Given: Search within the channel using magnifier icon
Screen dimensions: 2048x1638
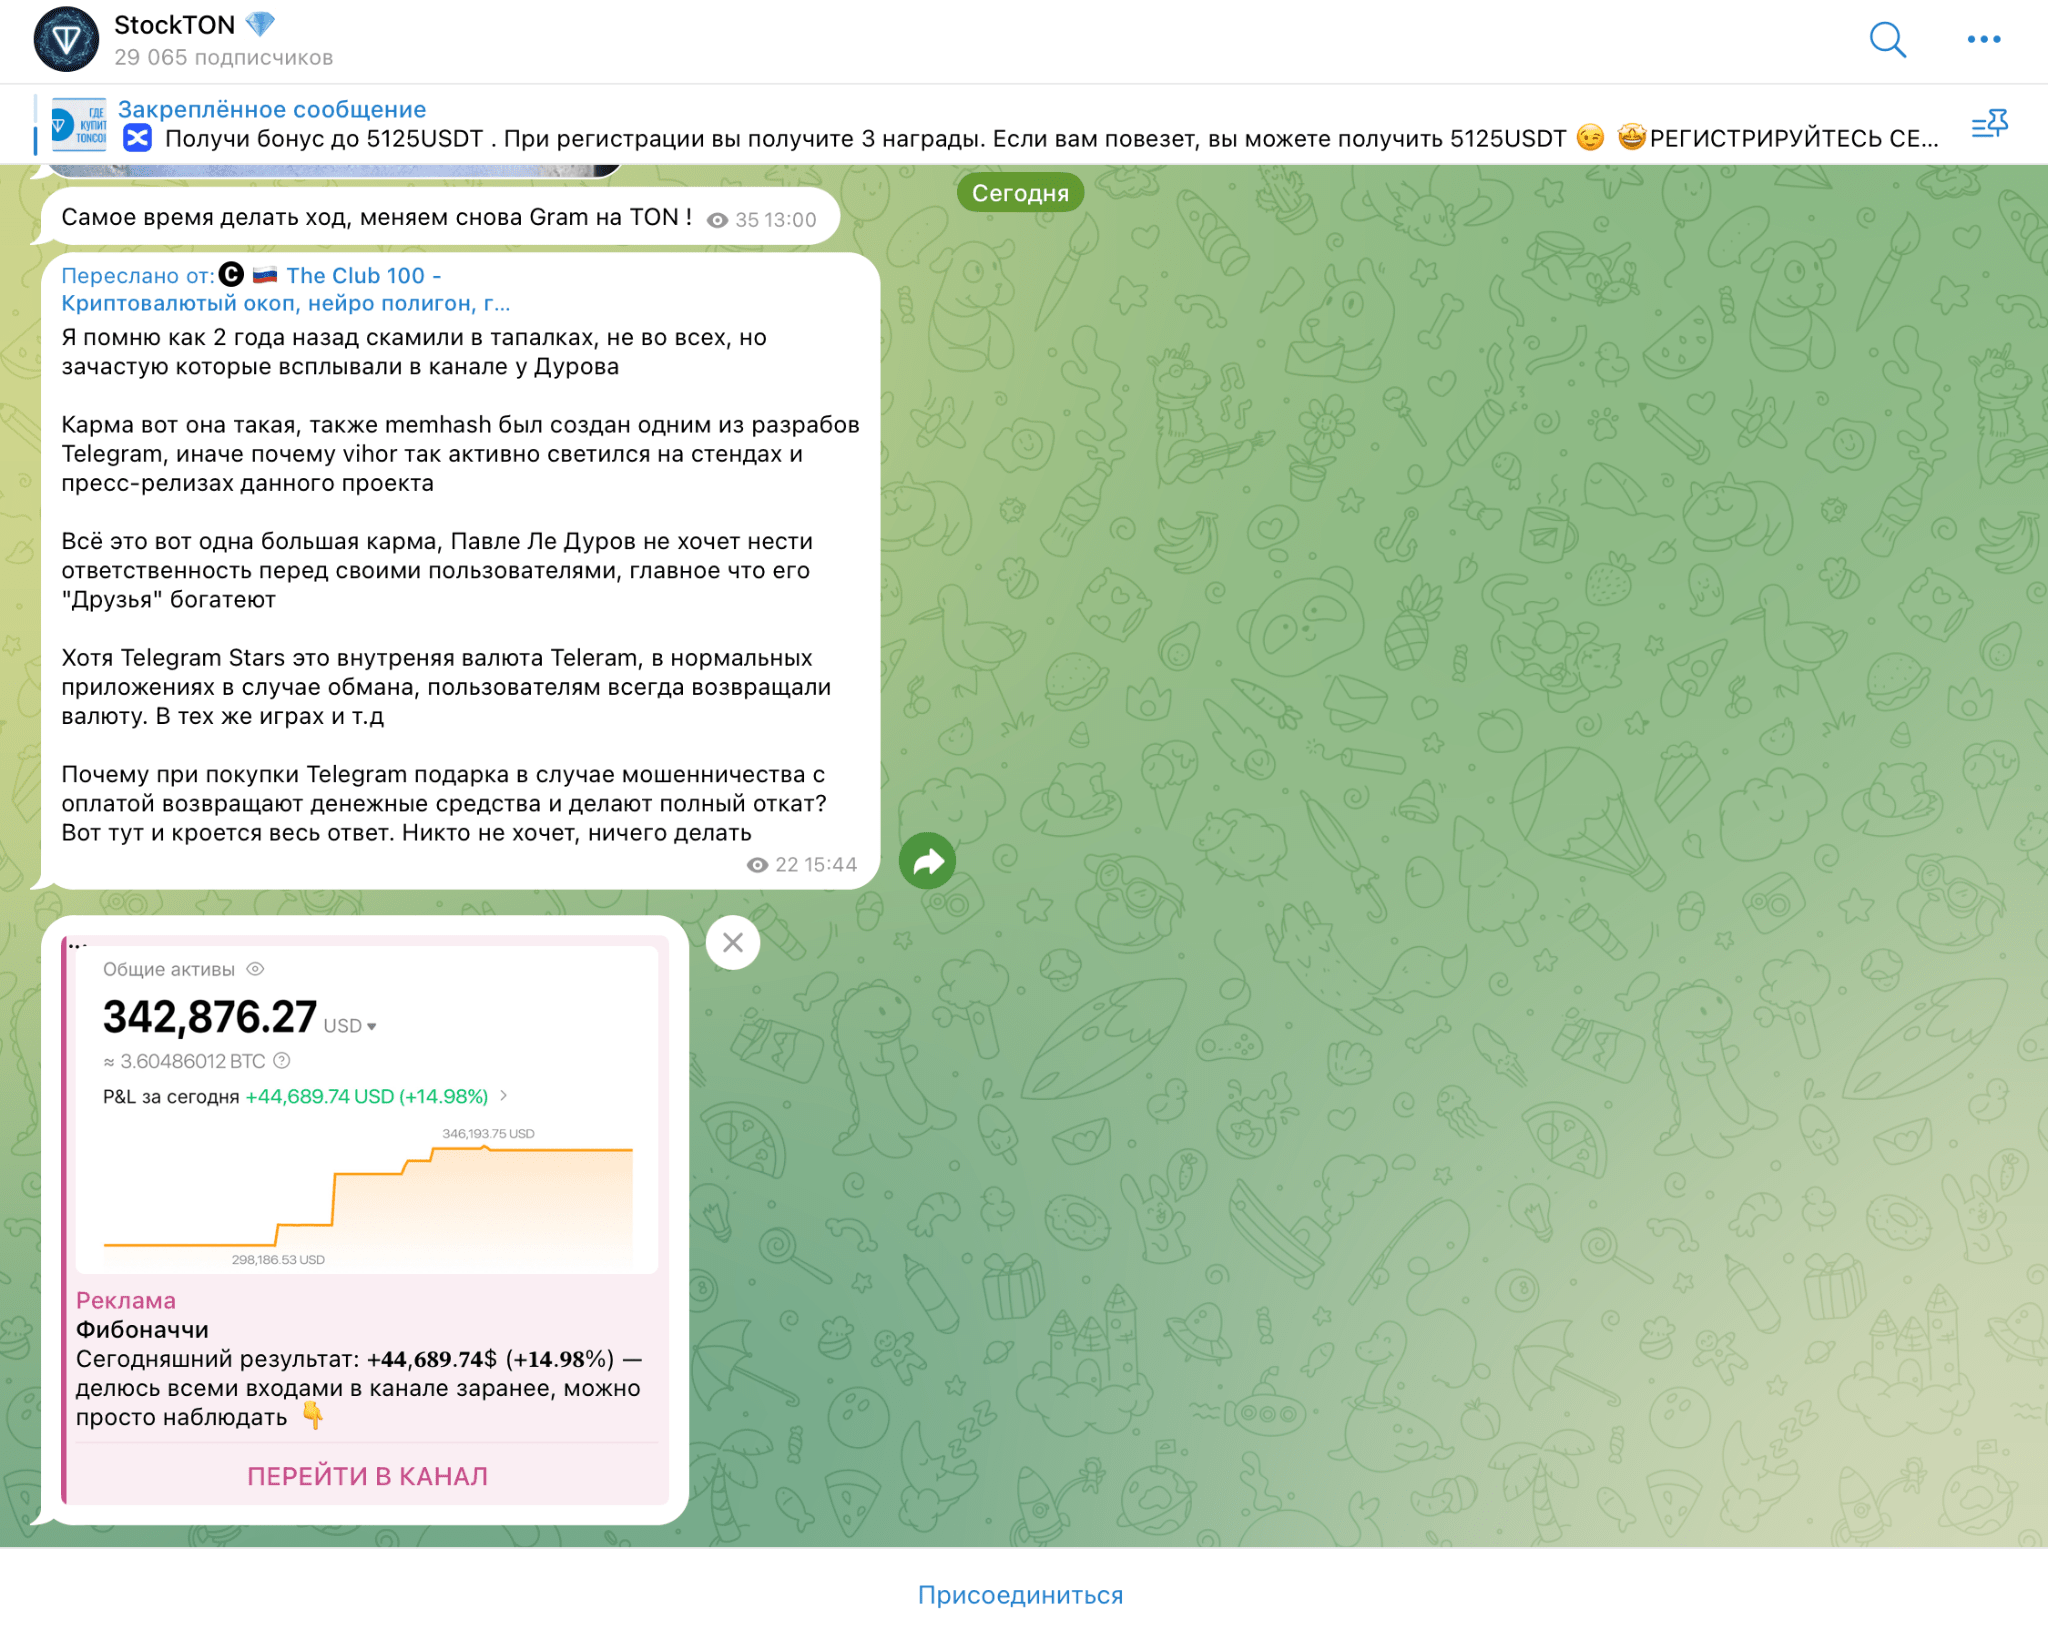Looking at the screenshot, I should 1887,40.
